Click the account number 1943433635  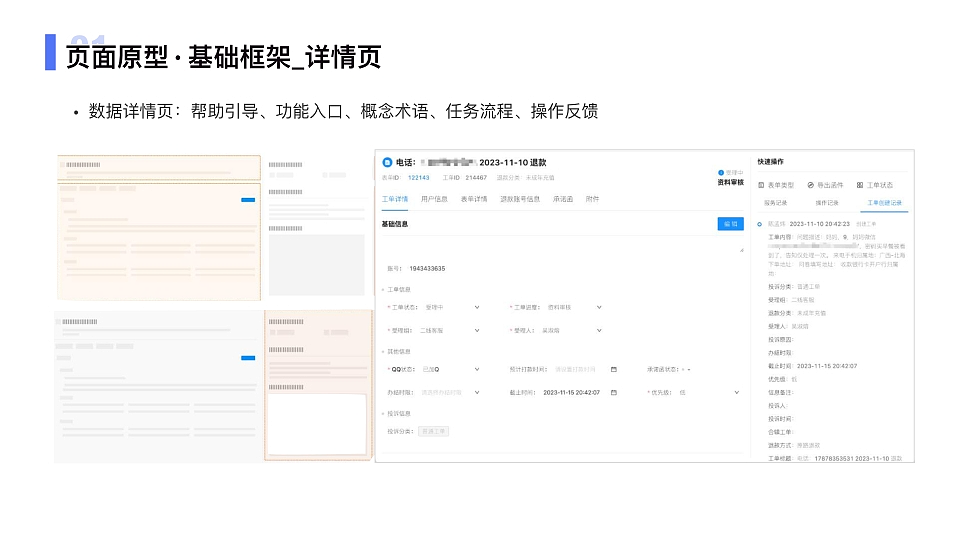[427, 269]
